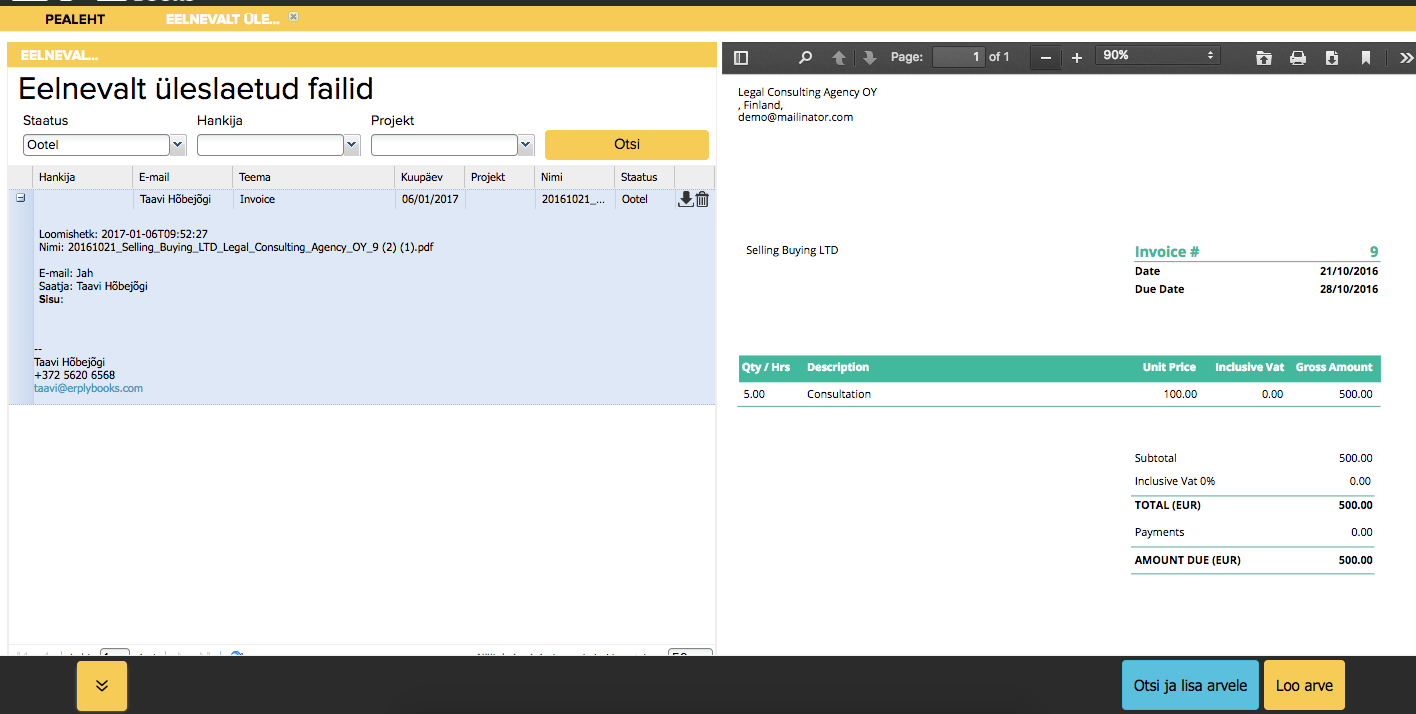Click the PDF page number field
The image size is (1416, 714).
(959, 57)
